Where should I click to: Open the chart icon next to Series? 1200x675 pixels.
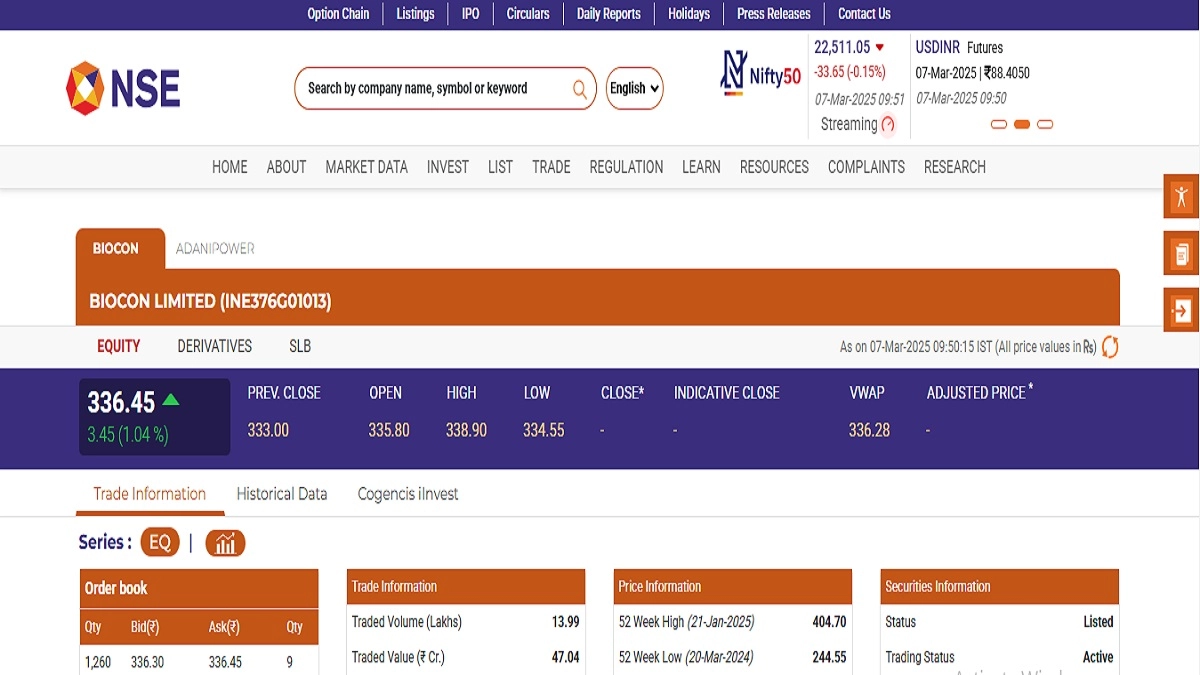pos(225,543)
